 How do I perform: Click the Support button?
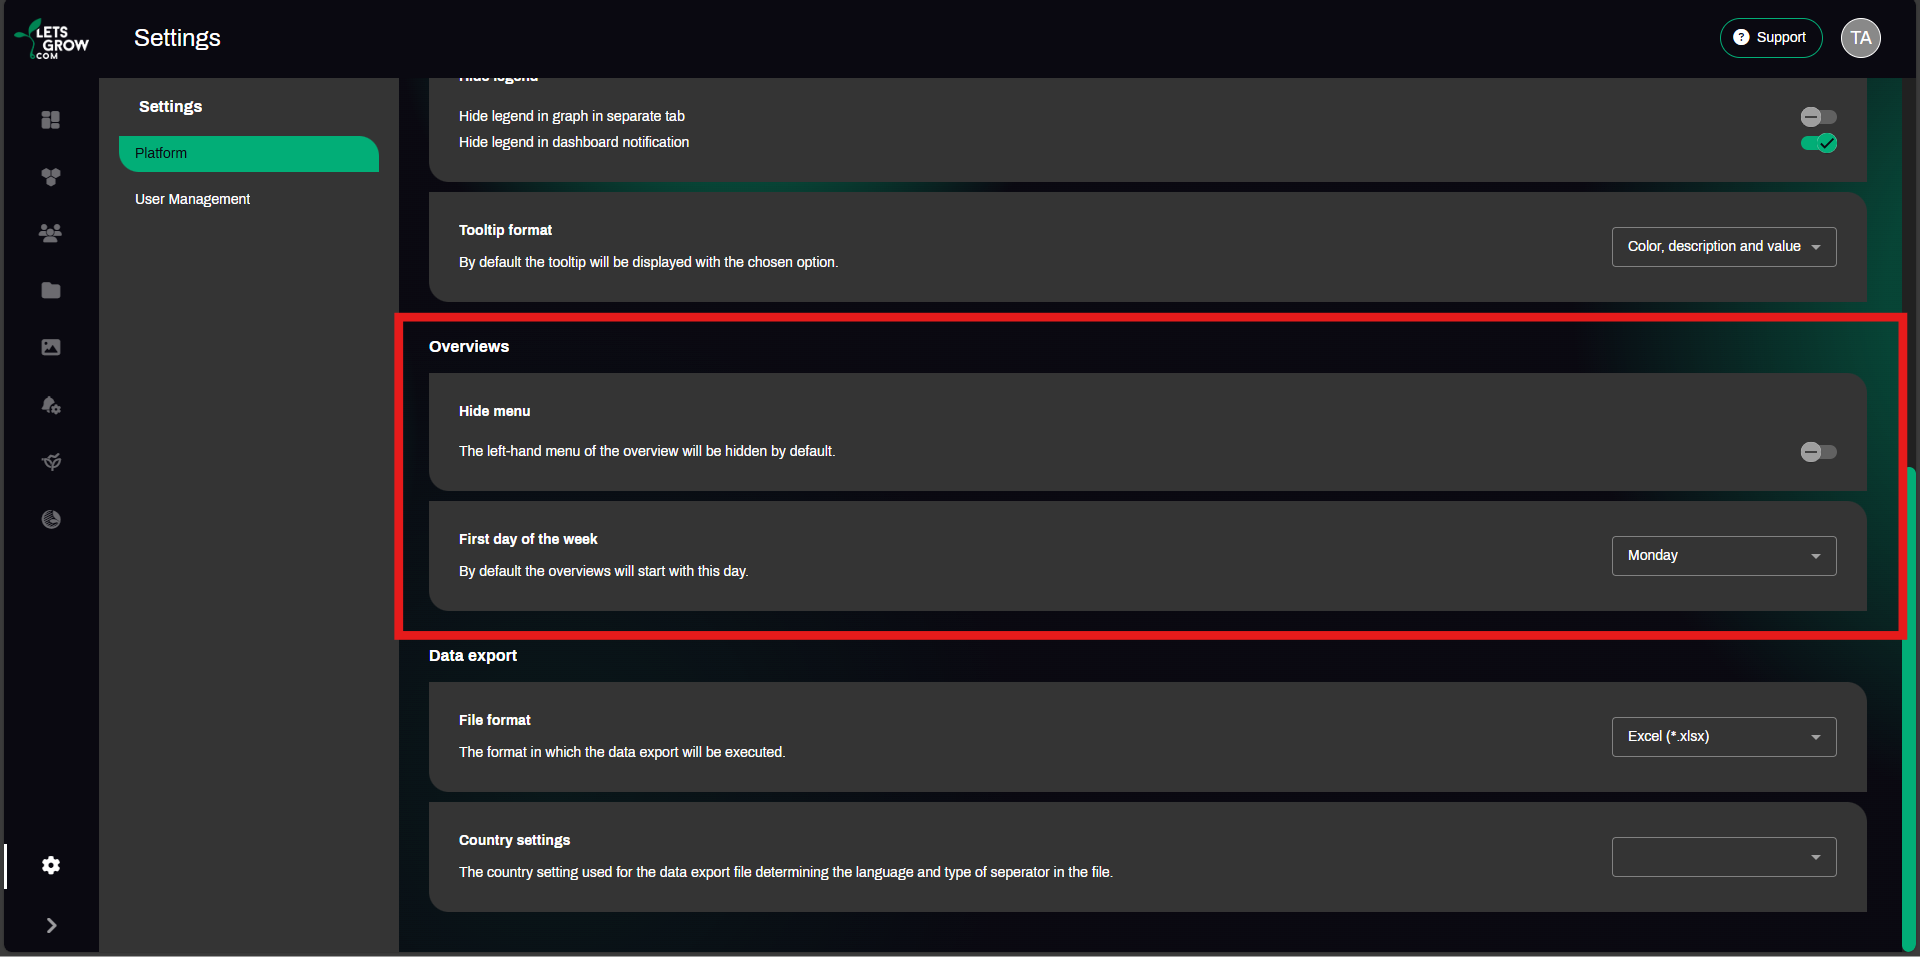click(x=1770, y=38)
